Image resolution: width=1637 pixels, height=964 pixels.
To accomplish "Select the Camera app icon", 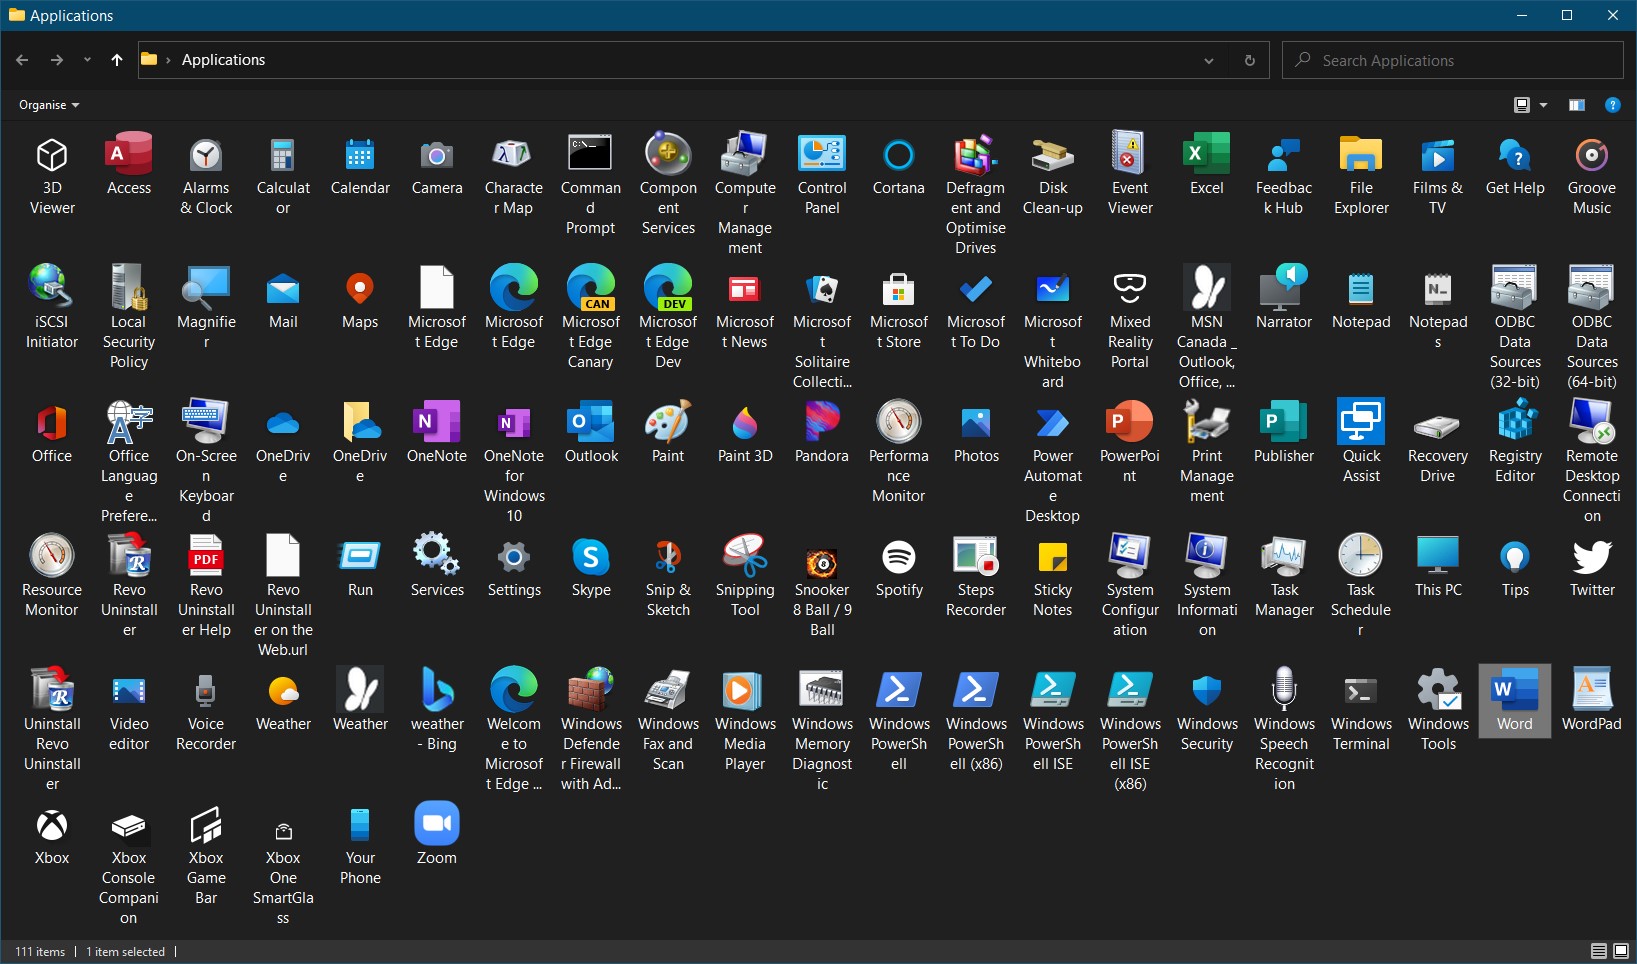I will (437, 155).
